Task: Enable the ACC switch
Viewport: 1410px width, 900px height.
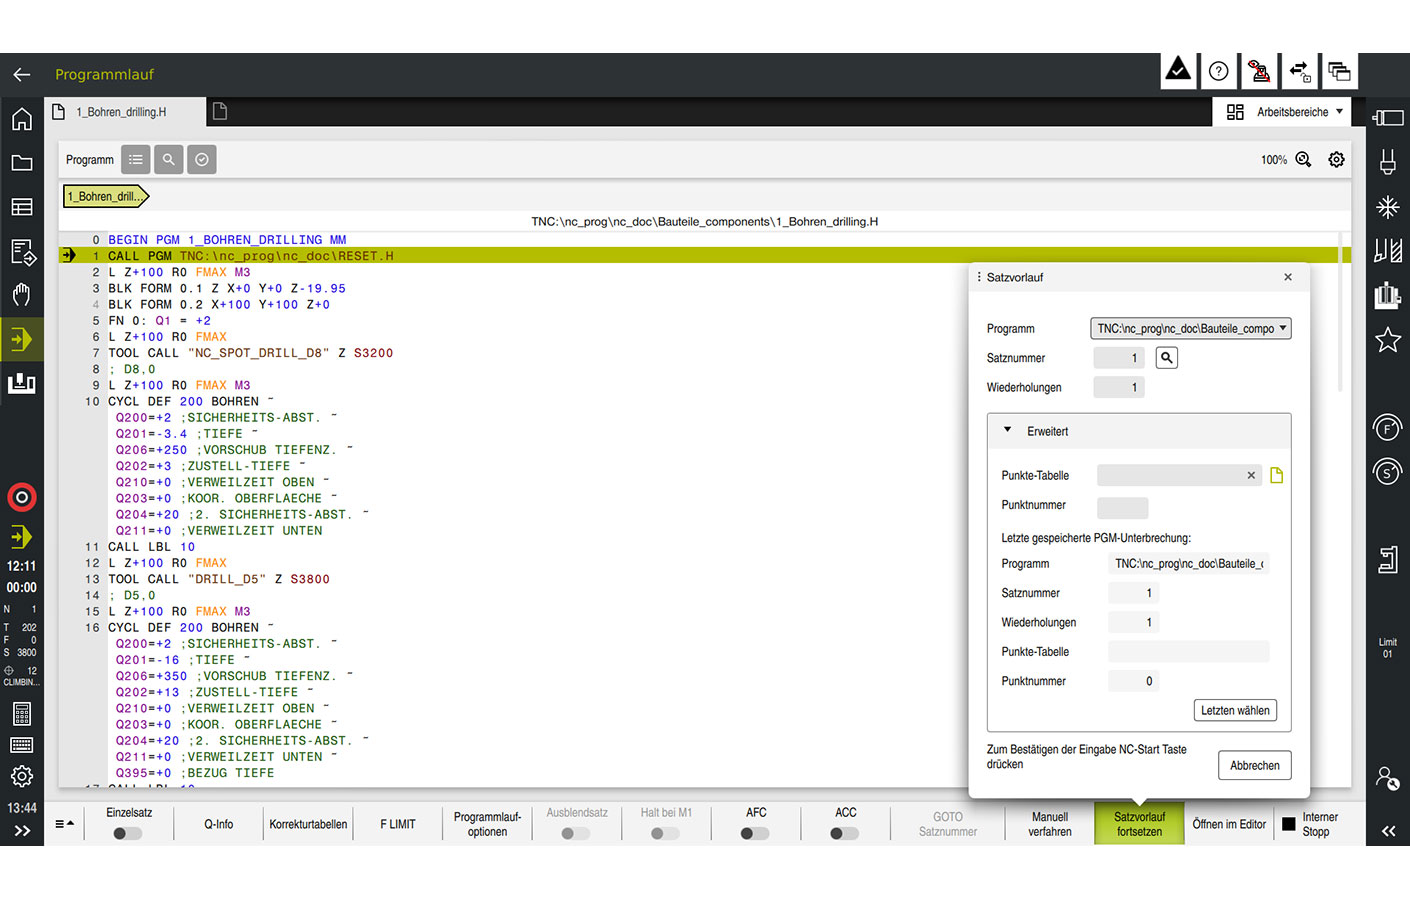Action: (x=845, y=833)
